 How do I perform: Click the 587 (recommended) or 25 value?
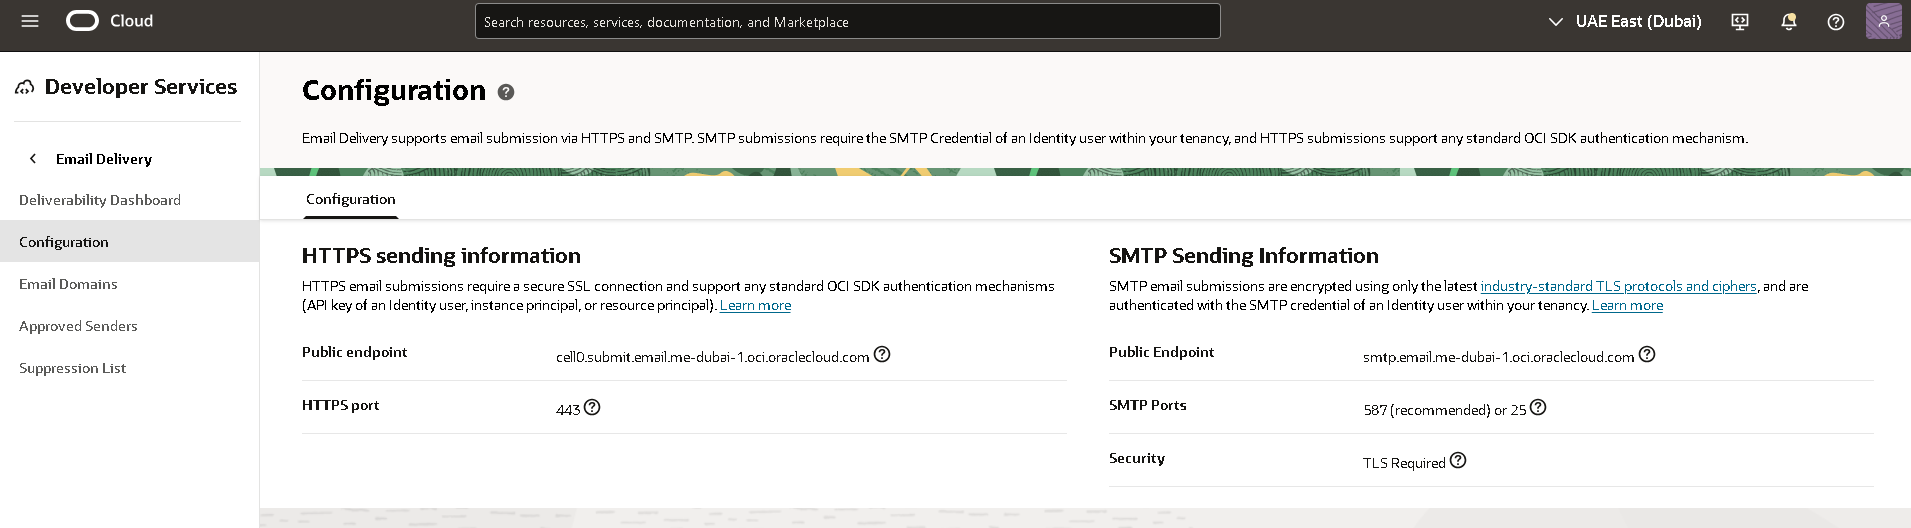(x=1445, y=410)
